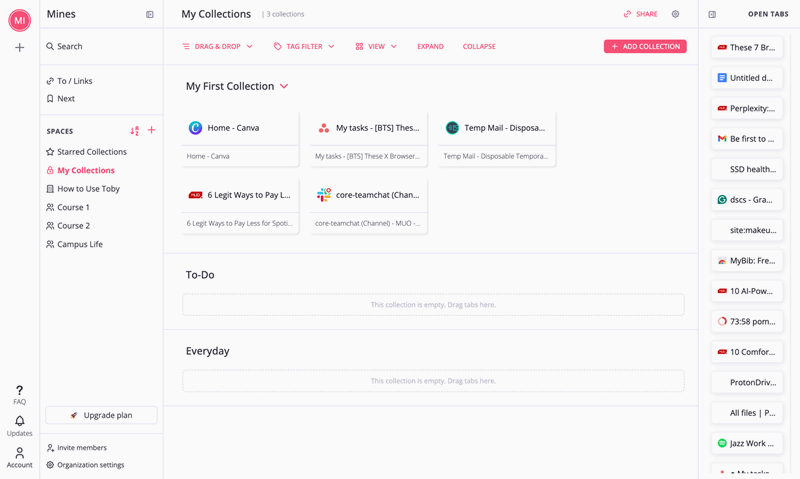
Task: Open the Next bookmark item
Action: click(x=61, y=98)
